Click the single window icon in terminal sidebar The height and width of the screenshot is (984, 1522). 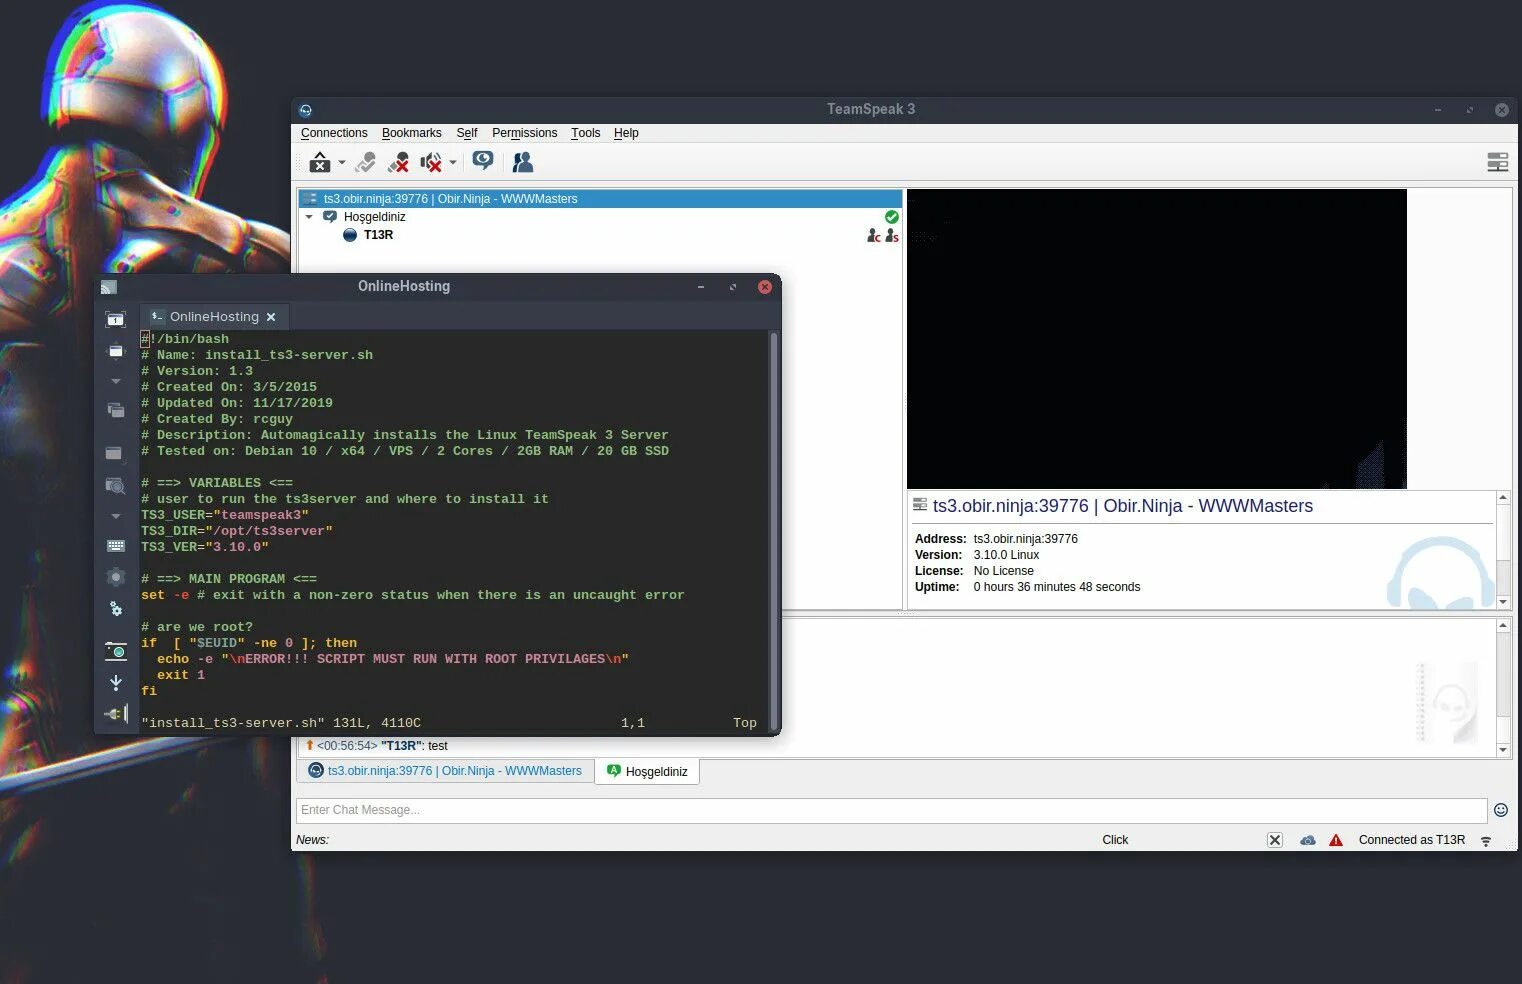pyautogui.click(x=114, y=453)
